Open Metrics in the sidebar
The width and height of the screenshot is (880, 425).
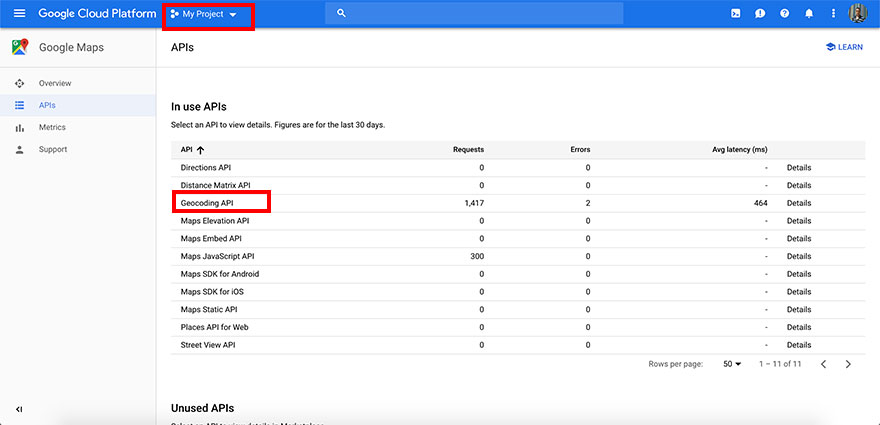[x=52, y=127]
